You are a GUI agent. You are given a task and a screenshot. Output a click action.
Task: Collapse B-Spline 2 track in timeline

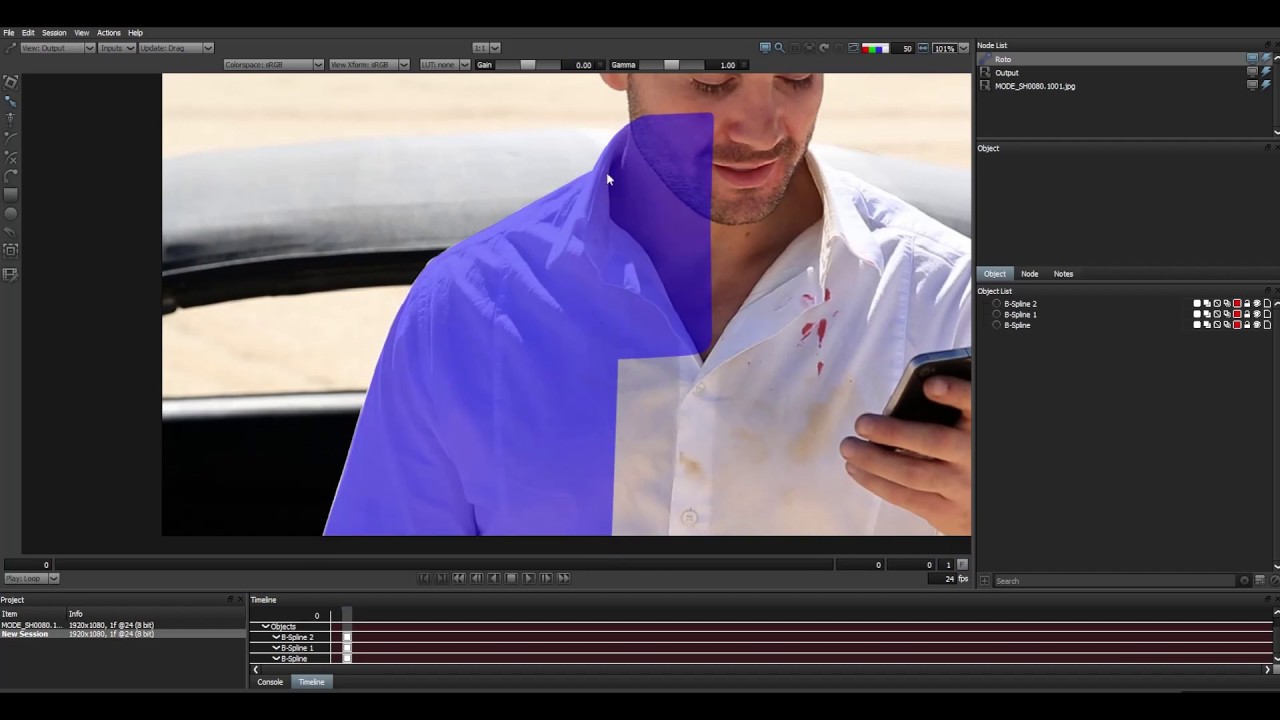point(276,637)
